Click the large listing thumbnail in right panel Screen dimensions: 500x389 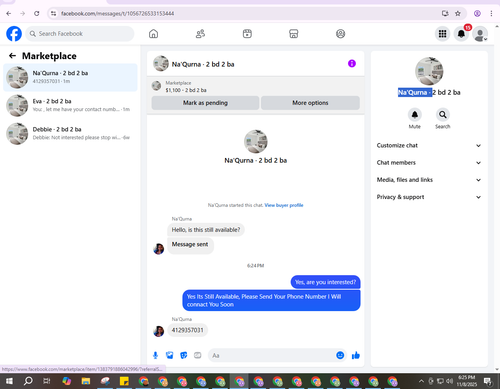pyautogui.click(x=429, y=71)
